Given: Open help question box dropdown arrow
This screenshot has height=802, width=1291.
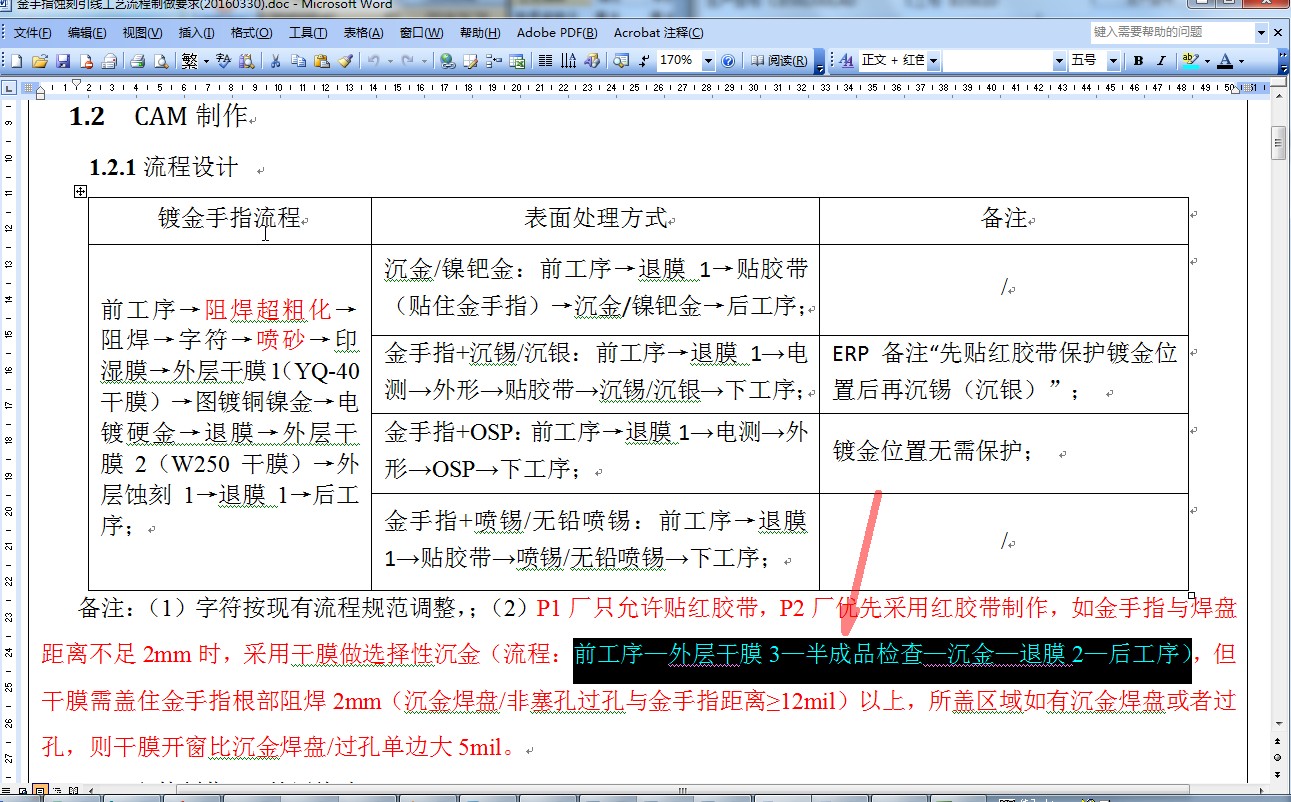Looking at the screenshot, I should point(1262,32).
